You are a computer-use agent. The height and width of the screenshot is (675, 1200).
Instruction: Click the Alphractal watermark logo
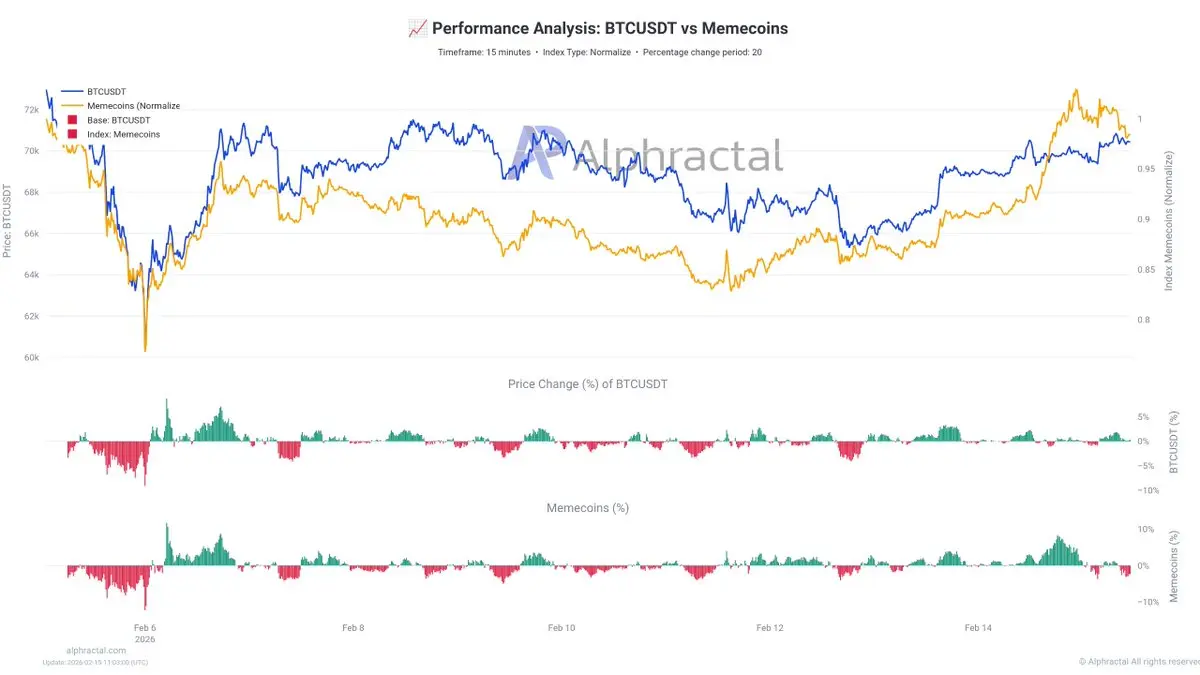point(646,155)
